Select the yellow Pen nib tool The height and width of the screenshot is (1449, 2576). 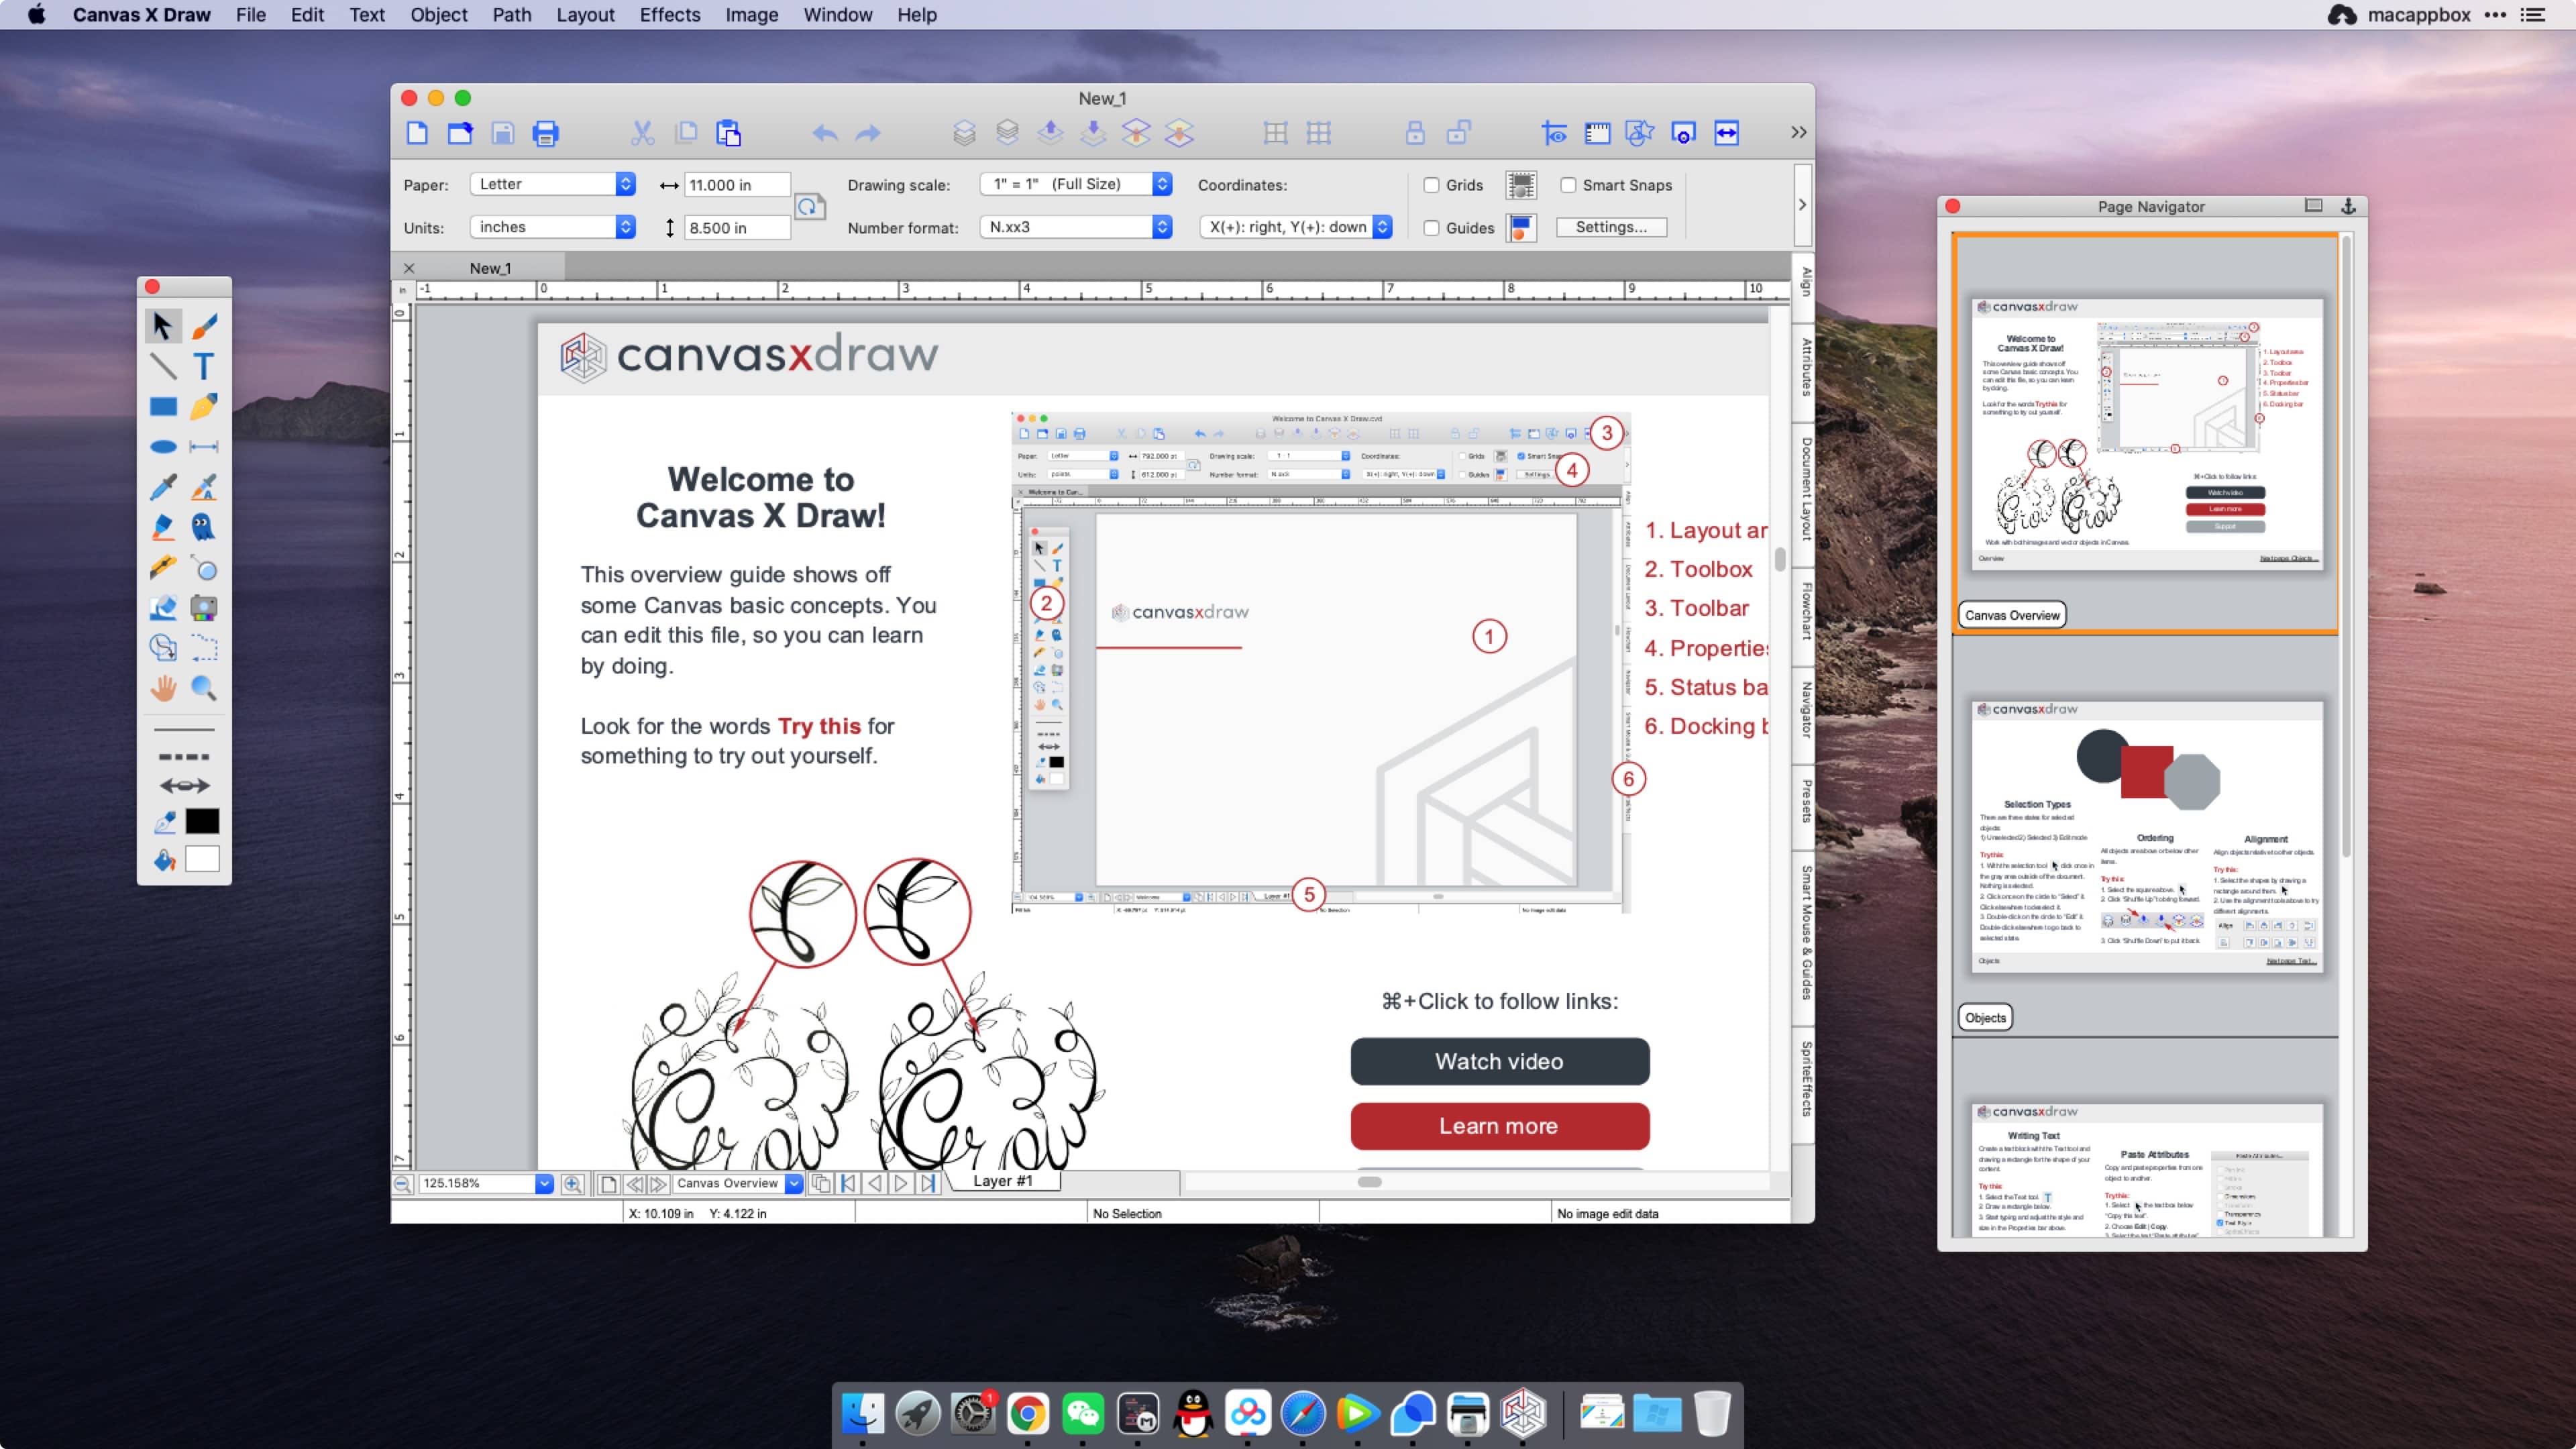click(x=204, y=407)
